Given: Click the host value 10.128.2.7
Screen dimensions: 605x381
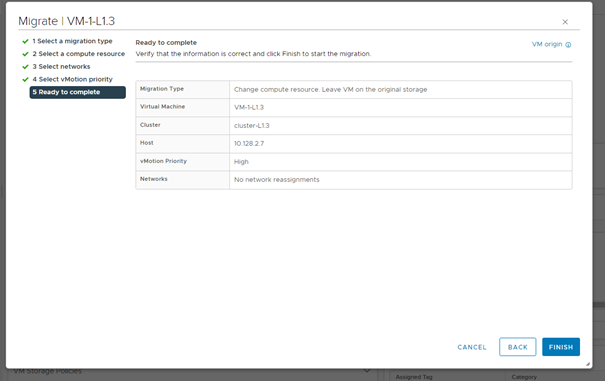Looking at the screenshot, I should click(x=249, y=144).
